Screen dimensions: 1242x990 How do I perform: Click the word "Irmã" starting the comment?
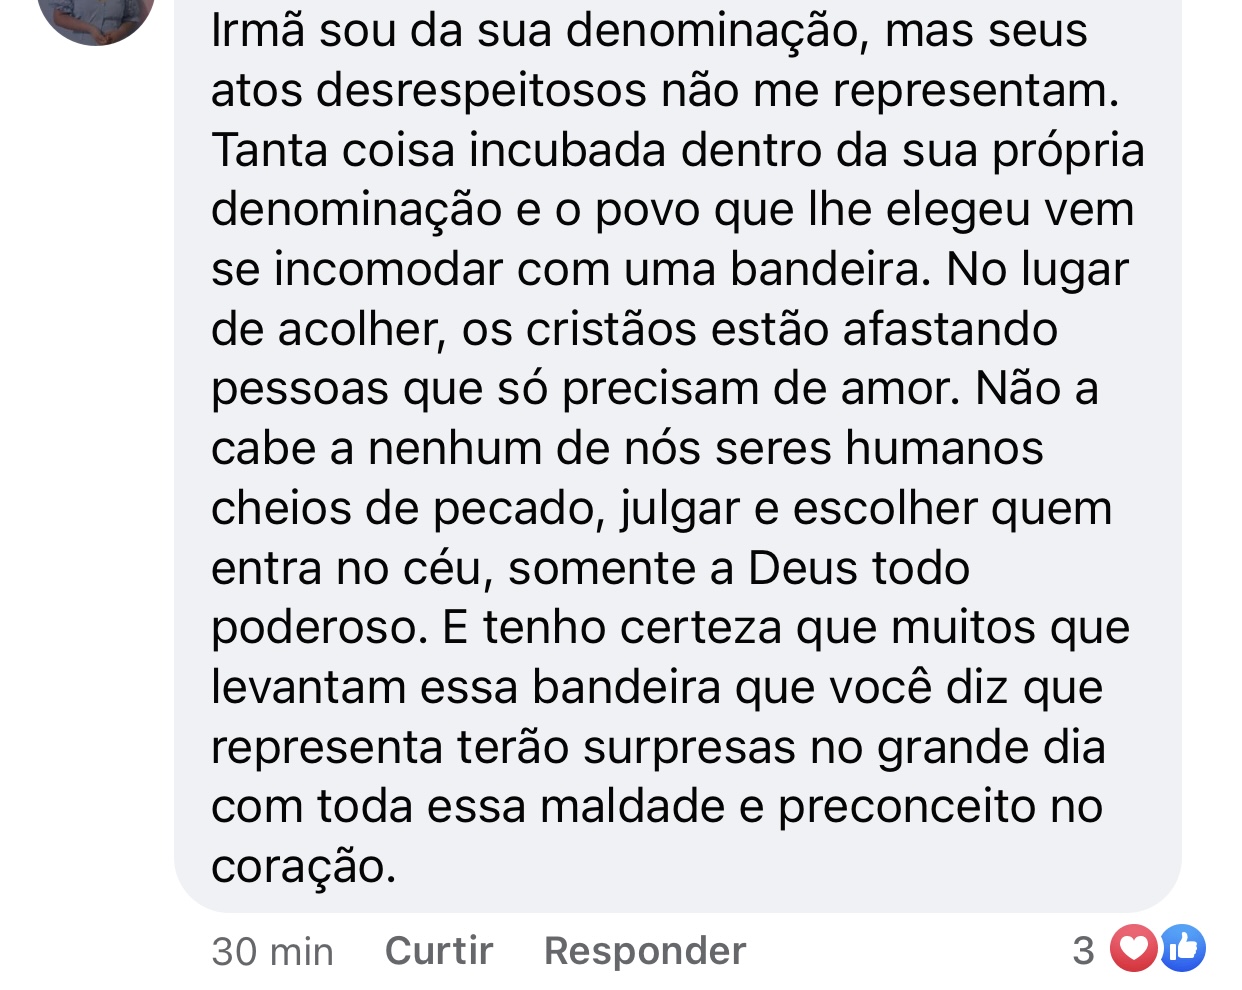pyautogui.click(x=257, y=31)
